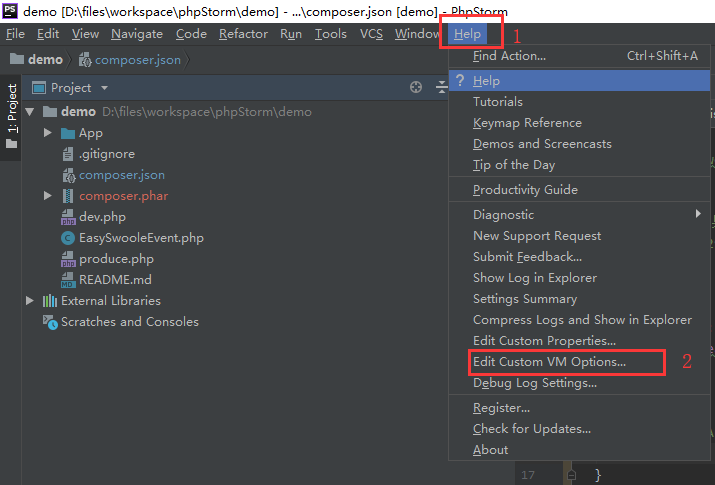The height and width of the screenshot is (485, 715).
Task: Select the highlighted Help menu entry
Action: [x=579, y=81]
